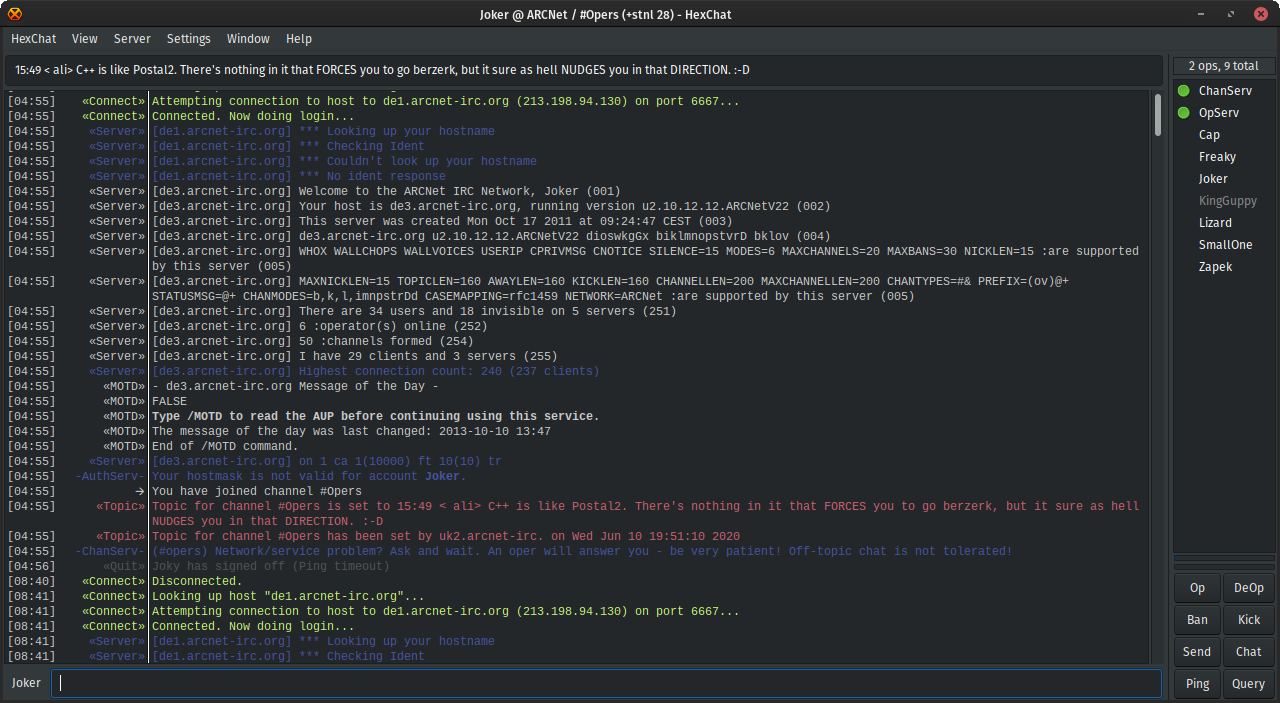The height and width of the screenshot is (703, 1280).
Task: Click the Send button
Action: 1197,652
